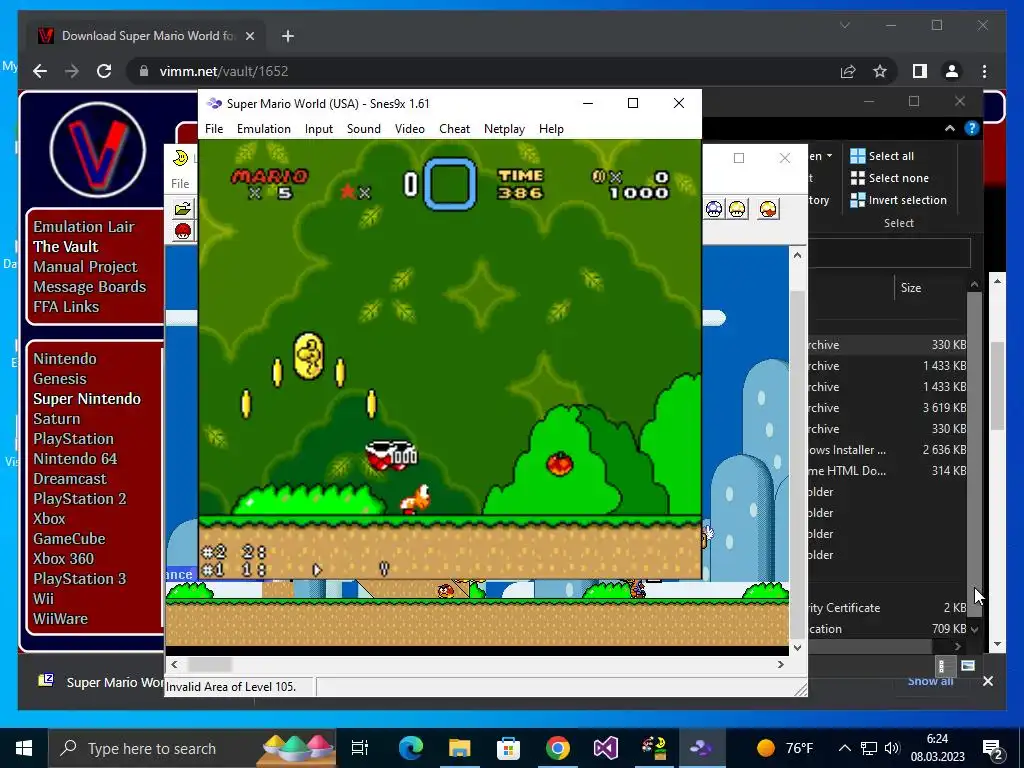Open Chrome three-dot menu
This screenshot has width=1024, height=768.
[x=984, y=71]
